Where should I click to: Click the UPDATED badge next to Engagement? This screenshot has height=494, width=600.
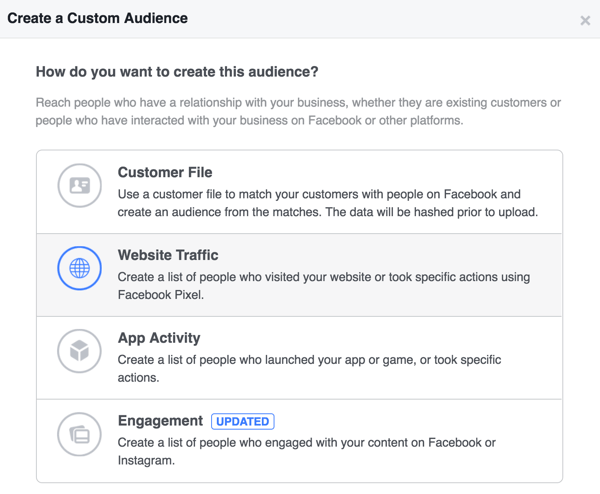(x=243, y=421)
